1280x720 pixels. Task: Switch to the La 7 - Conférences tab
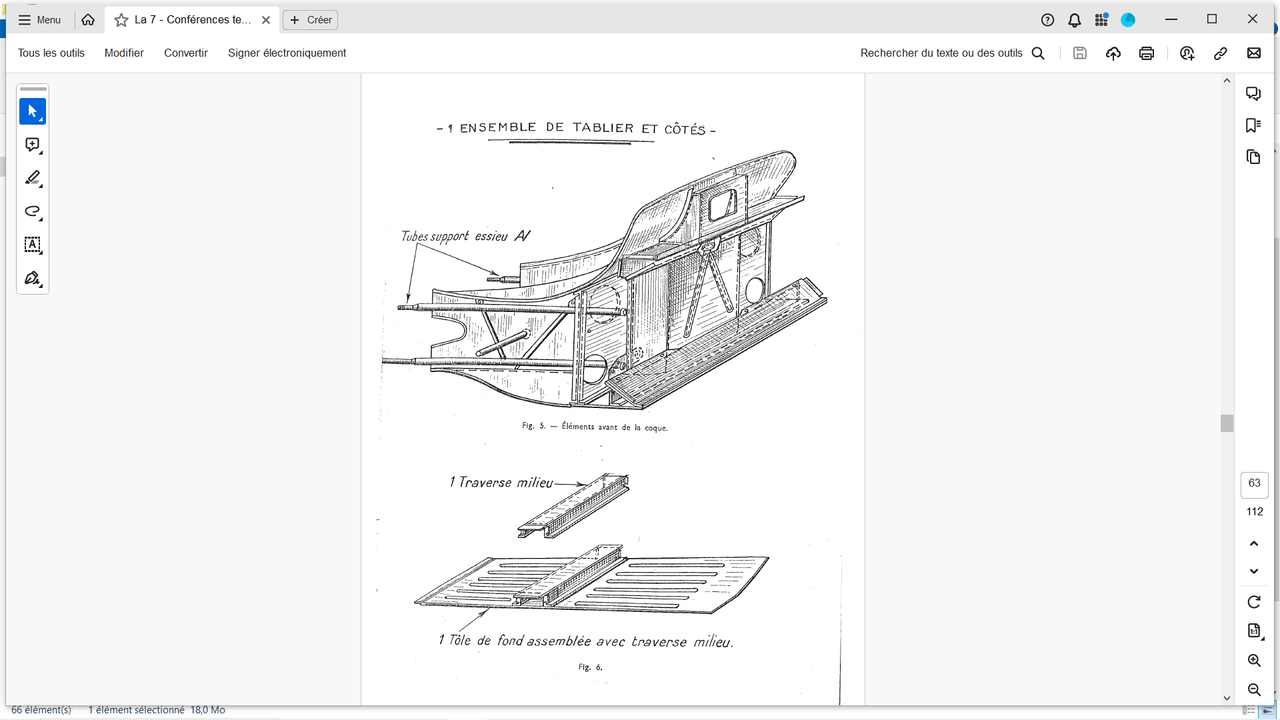tap(192, 20)
